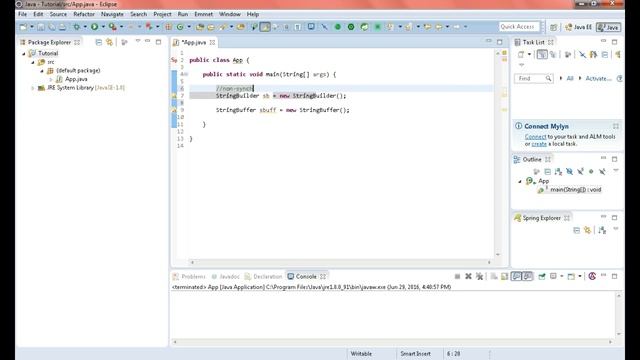Switch to the Javadoc tab
The image size is (640, 360).
click(x=225, y=276)
